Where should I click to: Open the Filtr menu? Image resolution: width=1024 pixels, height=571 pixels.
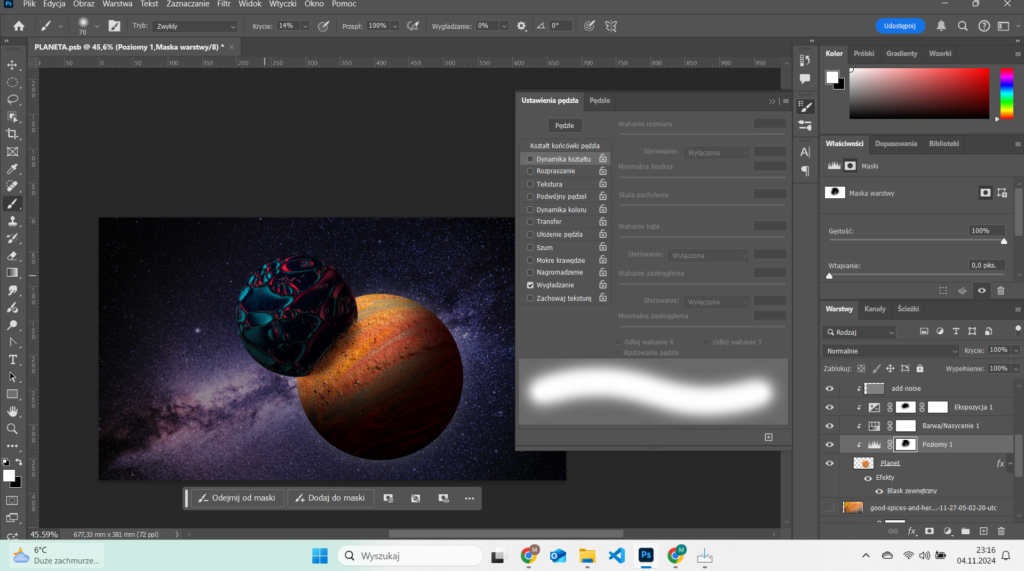click(224, 4)
